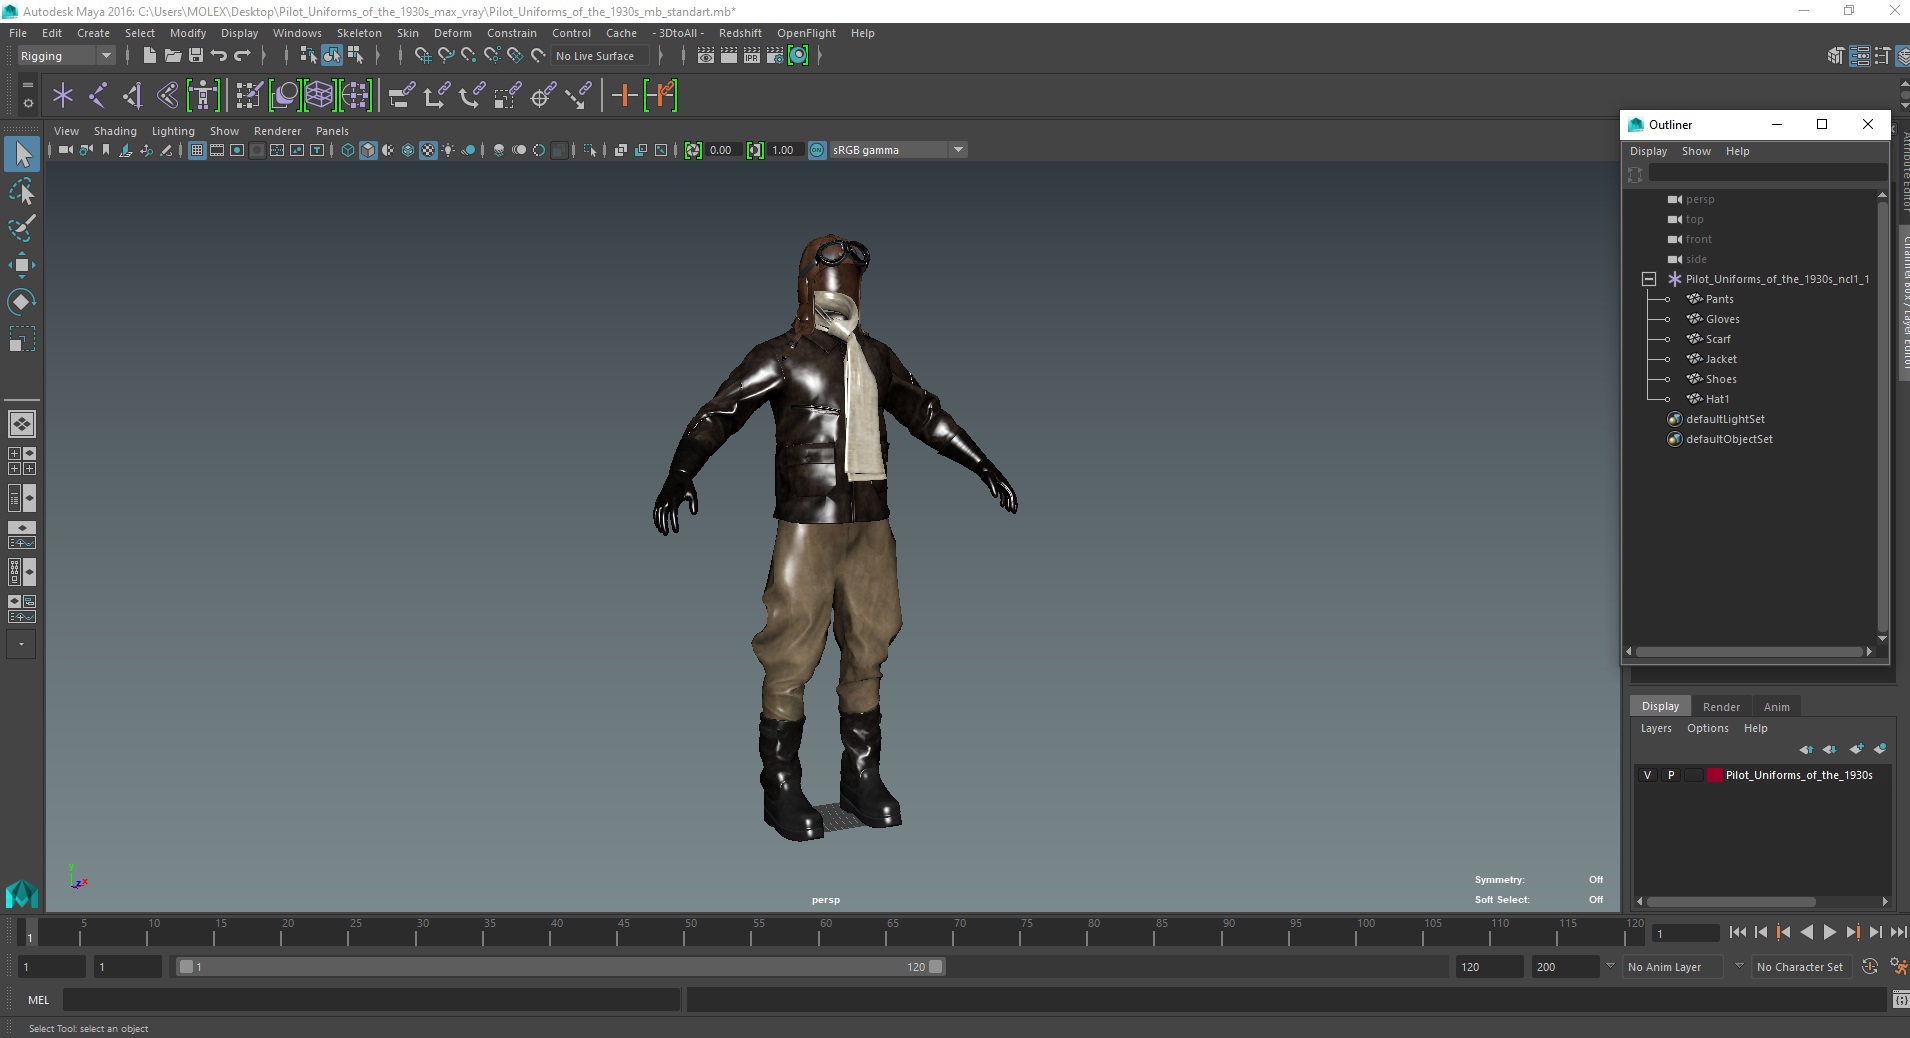Click the snap to grids icon
1910x1038 pixels.
pyautogui.click(x=423, y=56)
